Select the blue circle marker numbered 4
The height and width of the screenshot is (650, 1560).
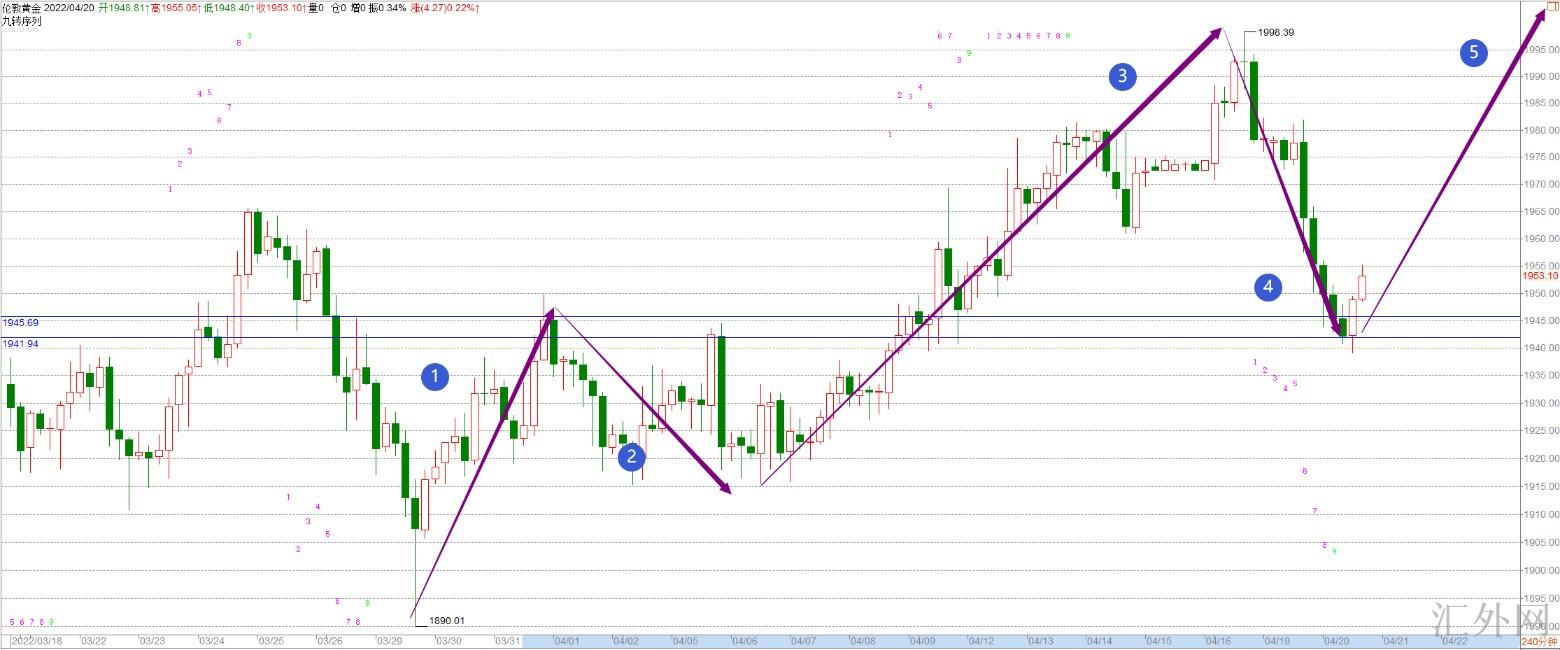pyautogui.click(x=1268, y=288)
